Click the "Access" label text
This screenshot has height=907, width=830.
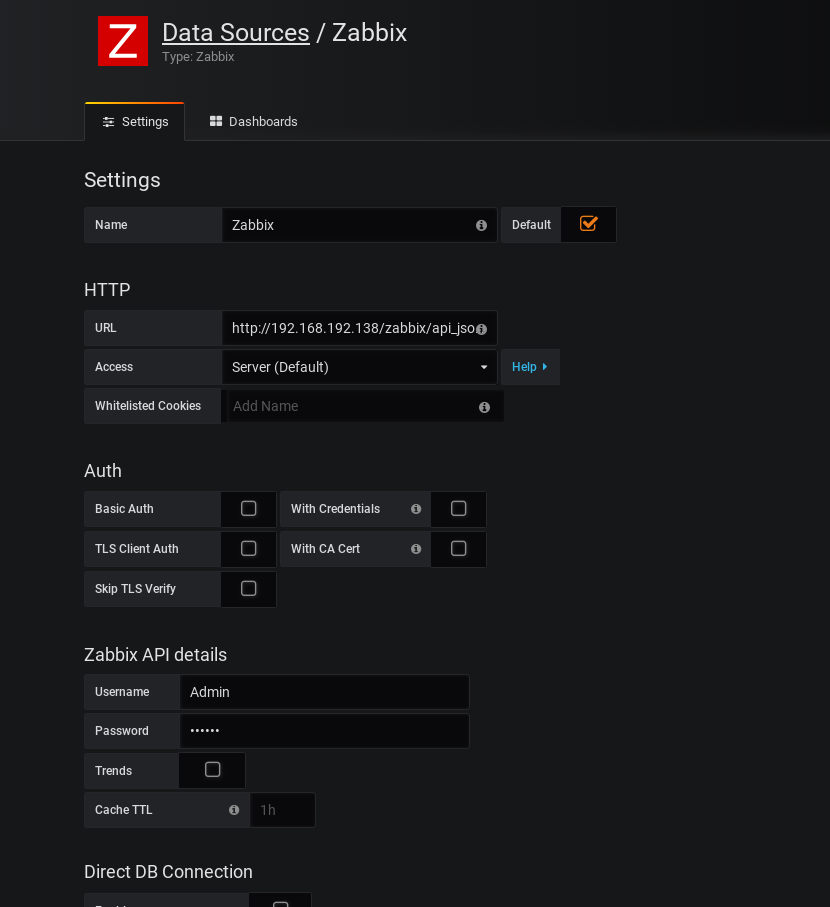coord(114,367)
